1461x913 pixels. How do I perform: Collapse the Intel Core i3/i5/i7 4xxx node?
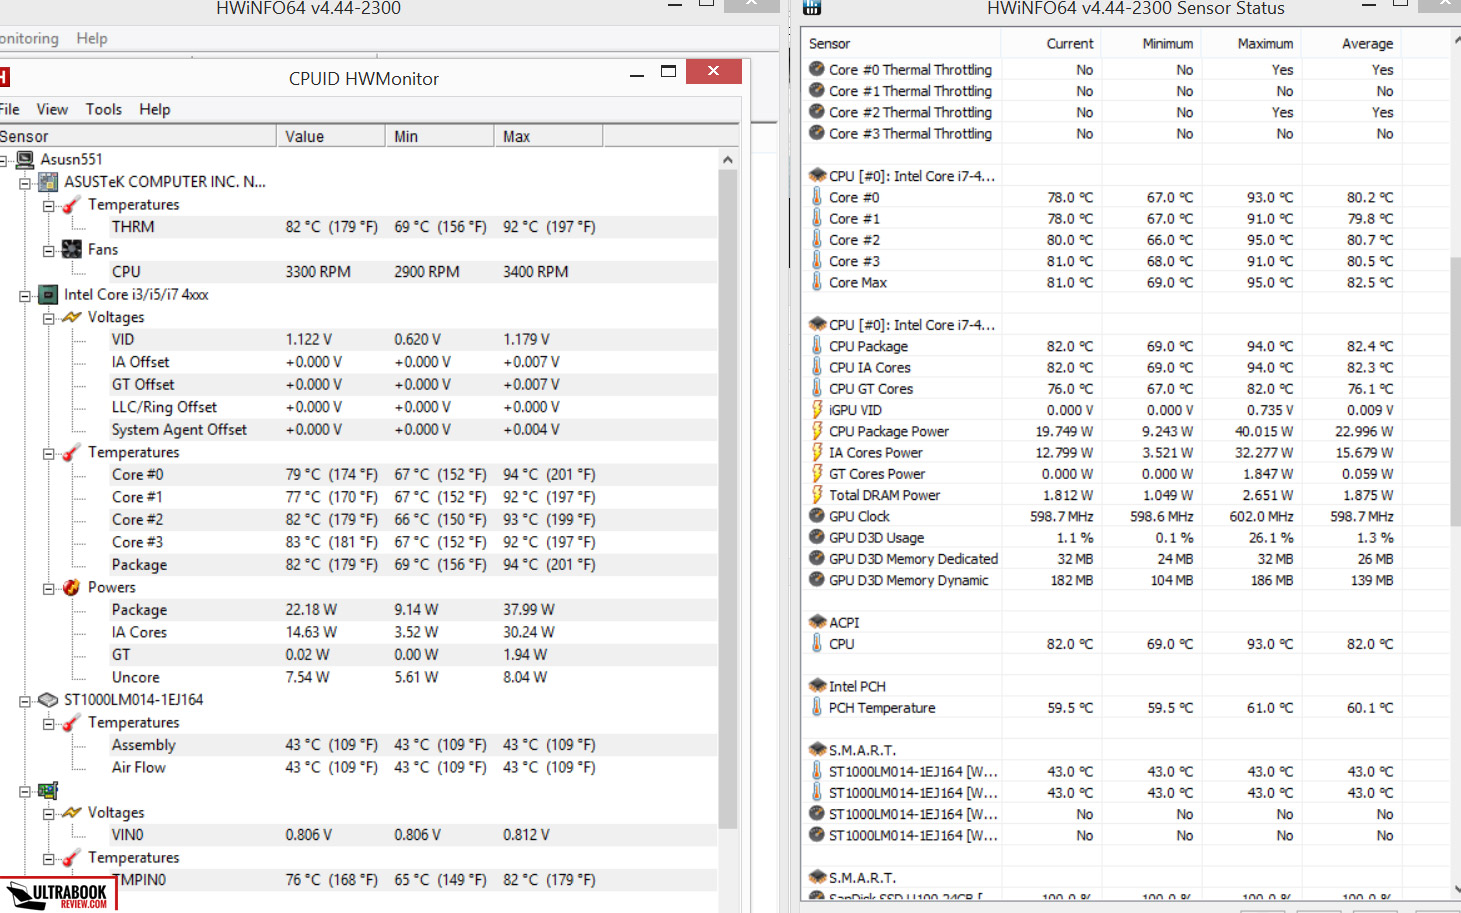click(25, 295)
